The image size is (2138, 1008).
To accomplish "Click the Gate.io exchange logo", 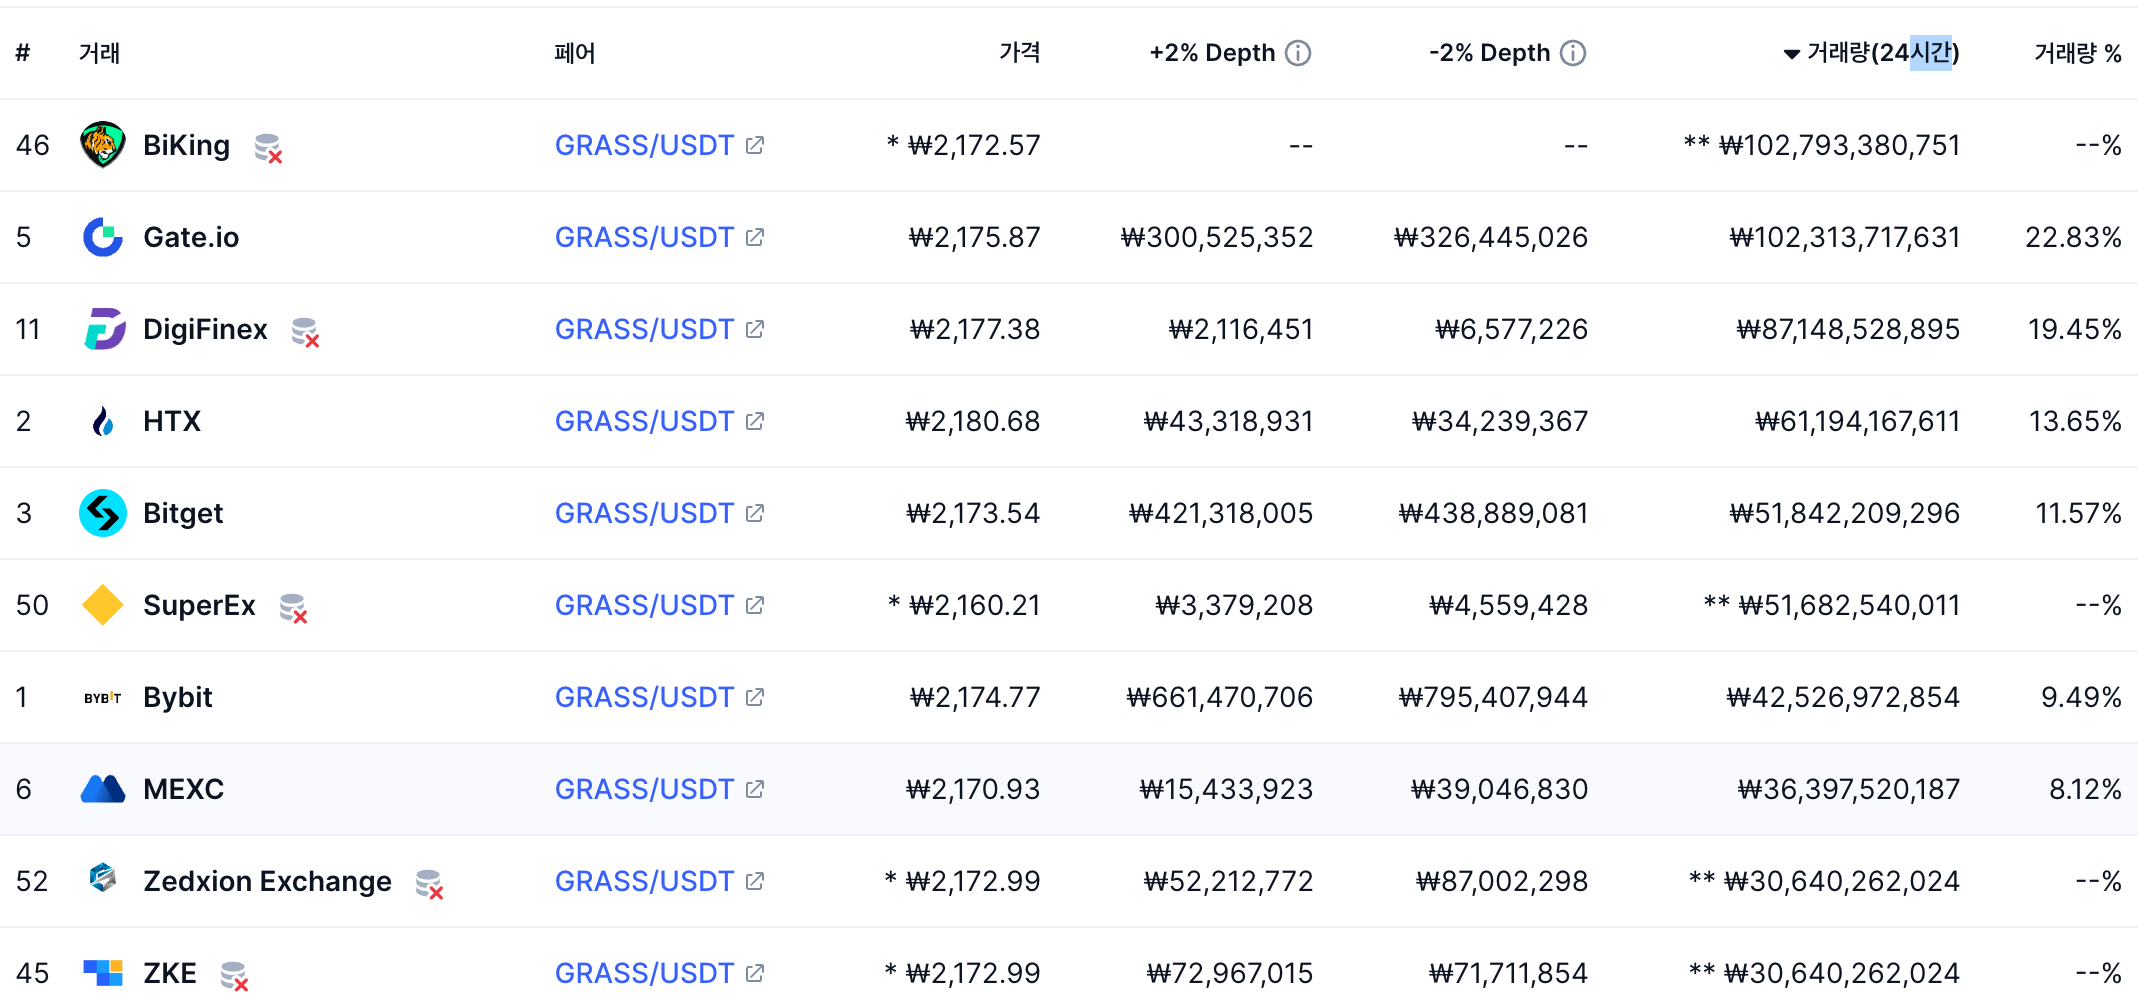I will coord(102,237).
